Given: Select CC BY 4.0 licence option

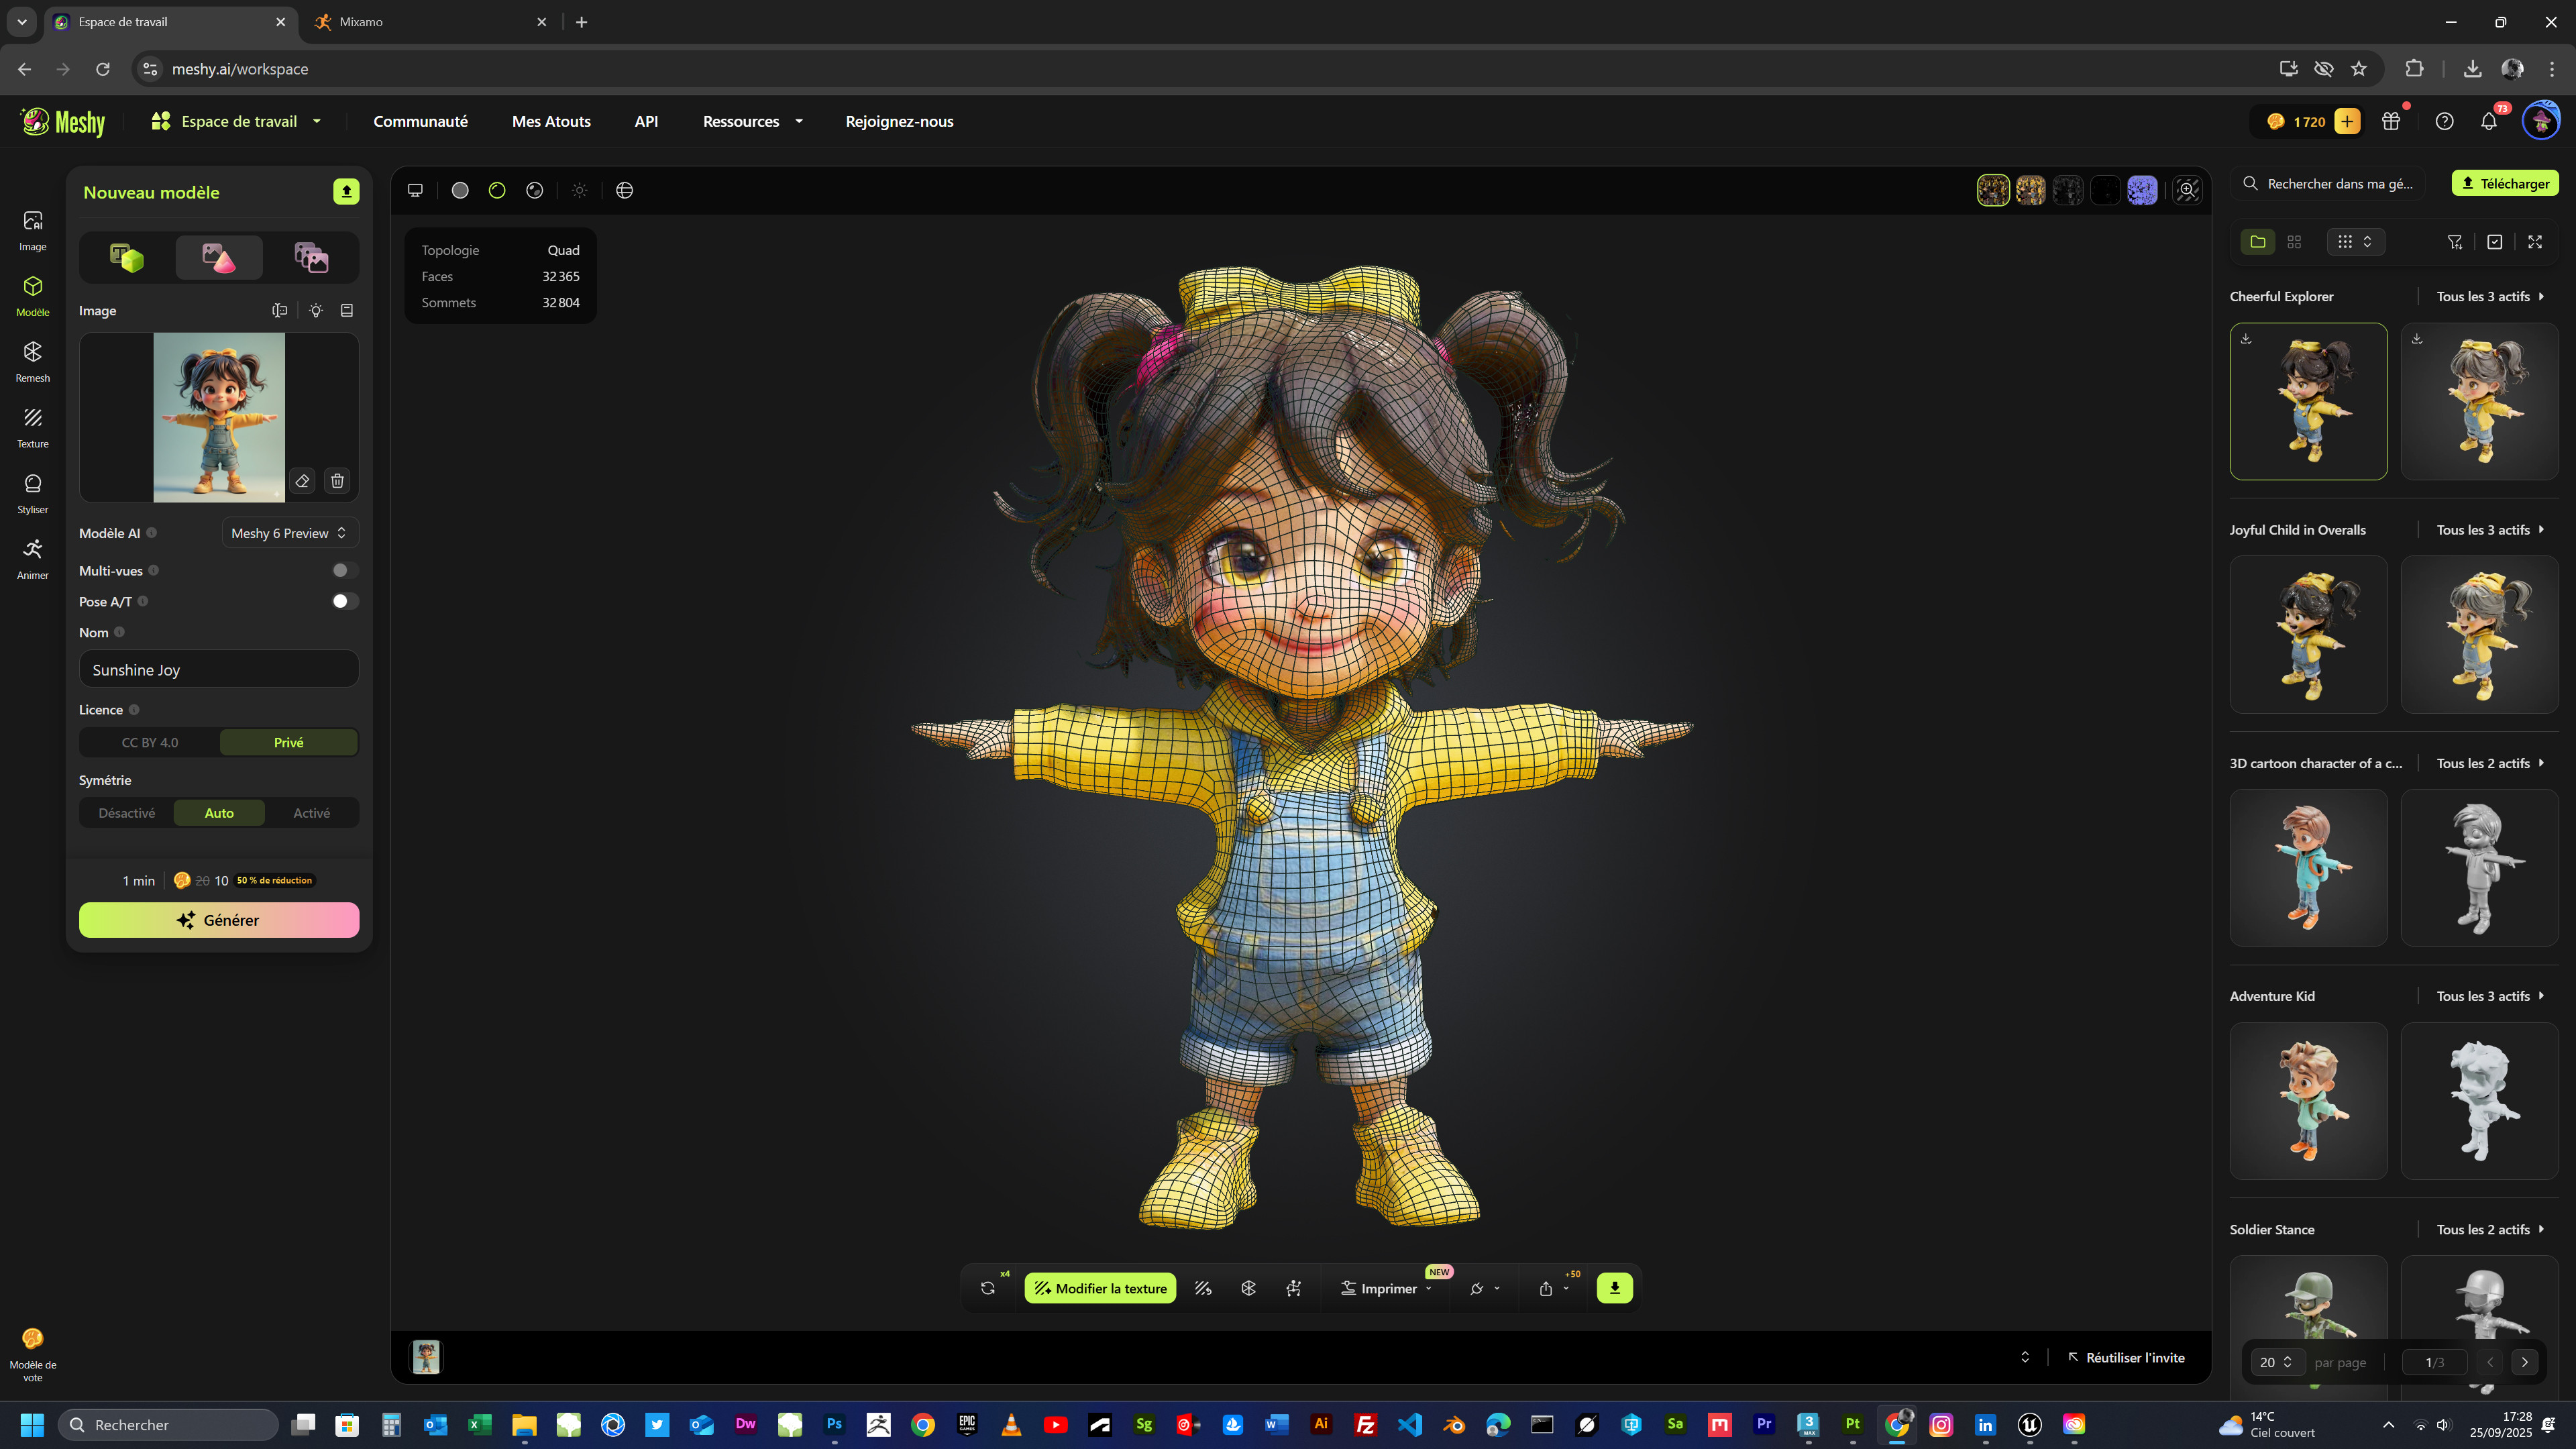Looking at the screenshot, I should point(150,742).
